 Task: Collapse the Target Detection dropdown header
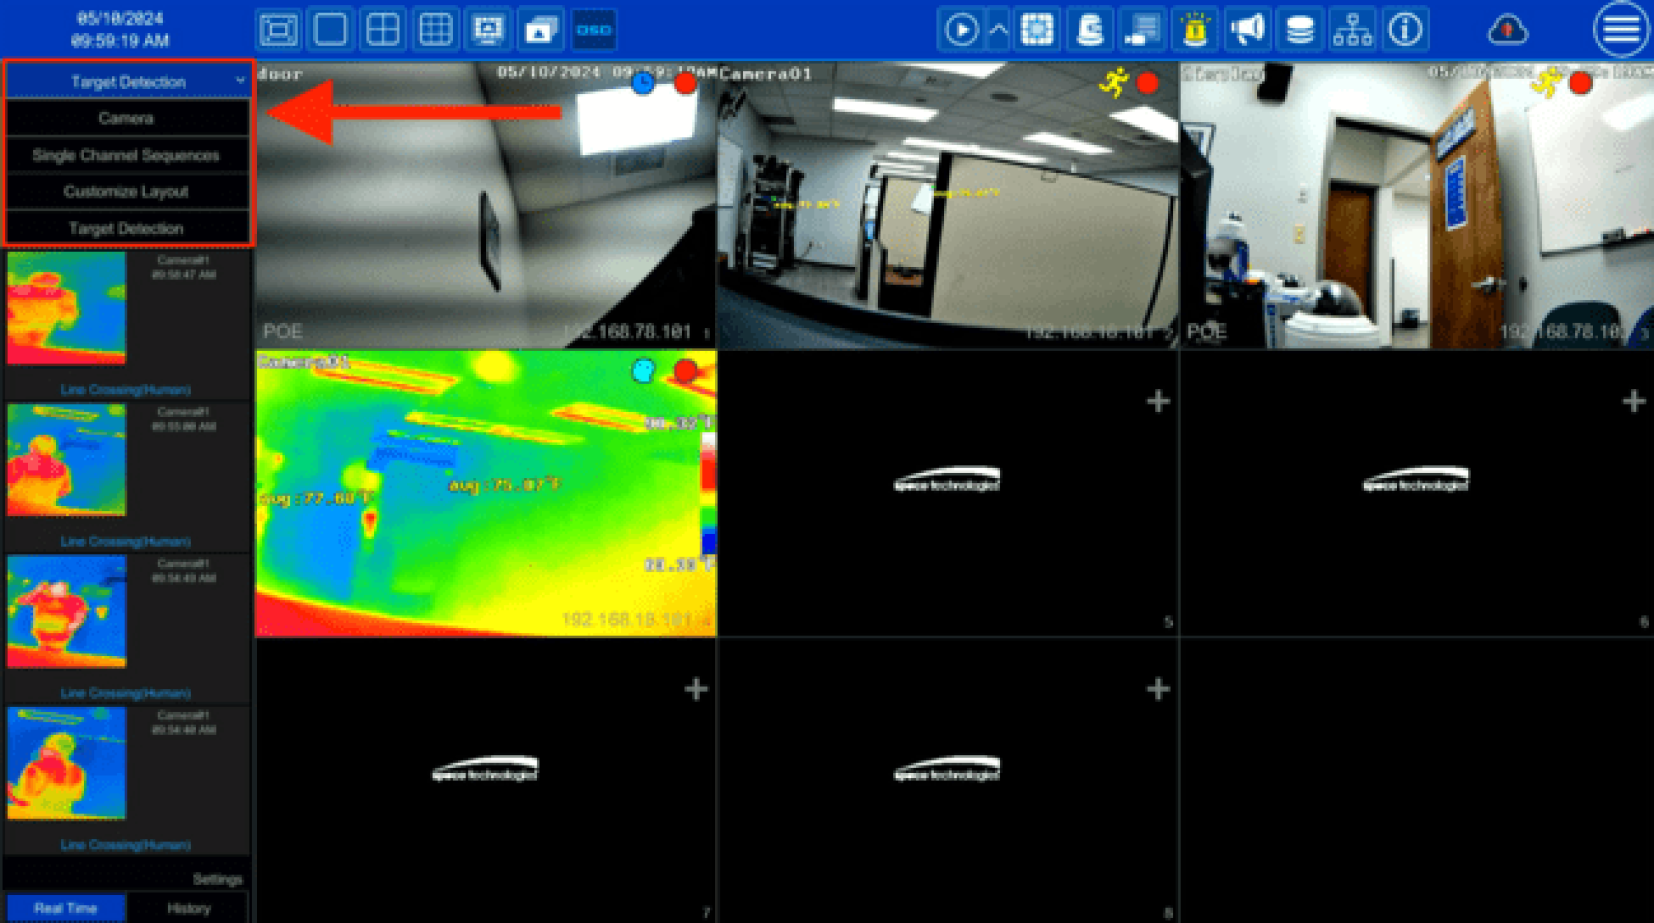128,82
